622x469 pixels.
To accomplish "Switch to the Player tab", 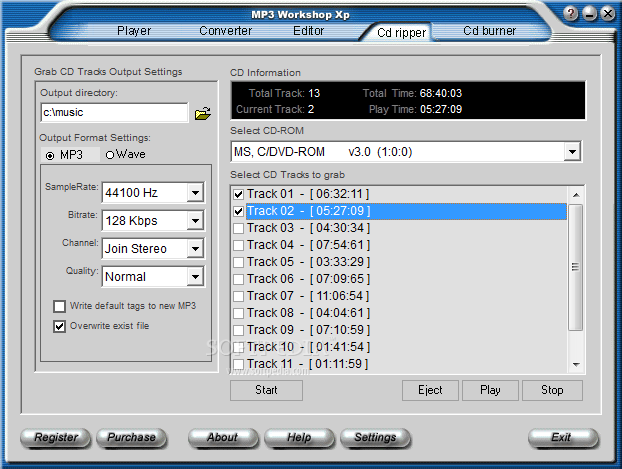I will pyautogui.click(x=134, y=31).
